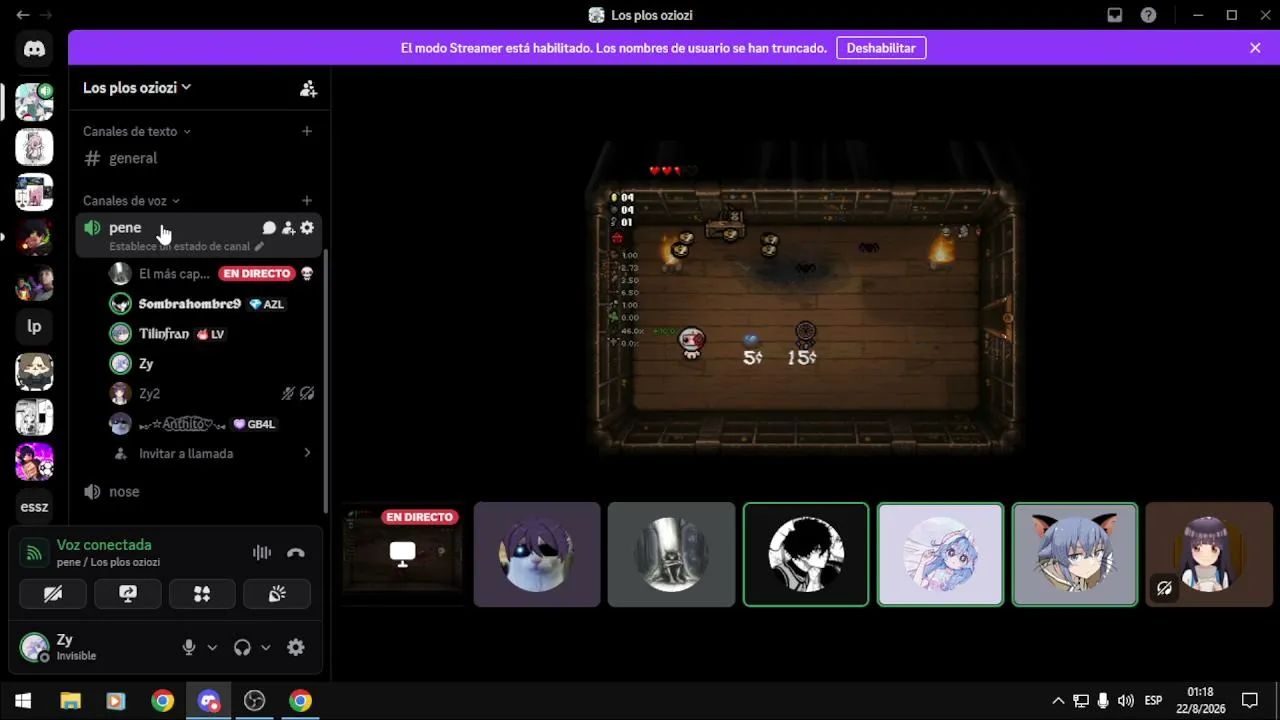Click the Discord taskbar icon

click(x=209, y=701)
